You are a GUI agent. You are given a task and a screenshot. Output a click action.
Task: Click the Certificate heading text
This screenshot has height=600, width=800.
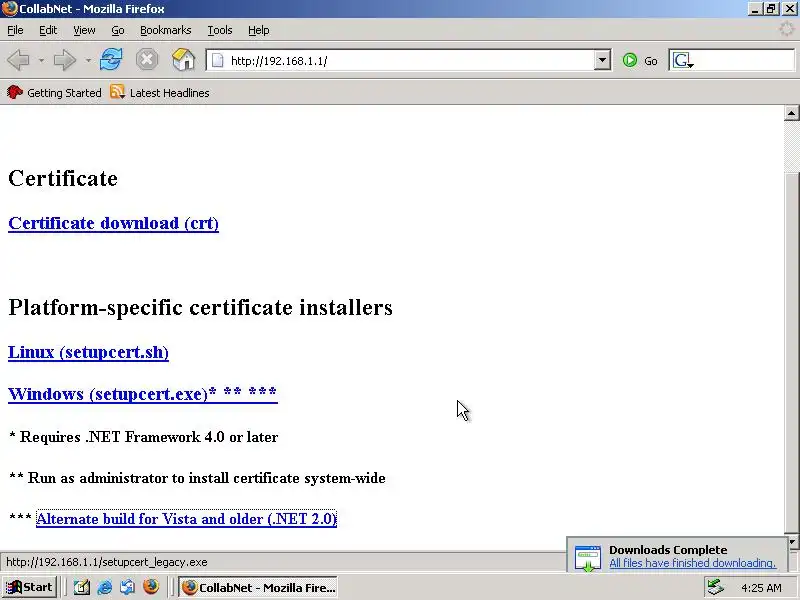pyautogui.click(x=63, y=179)
